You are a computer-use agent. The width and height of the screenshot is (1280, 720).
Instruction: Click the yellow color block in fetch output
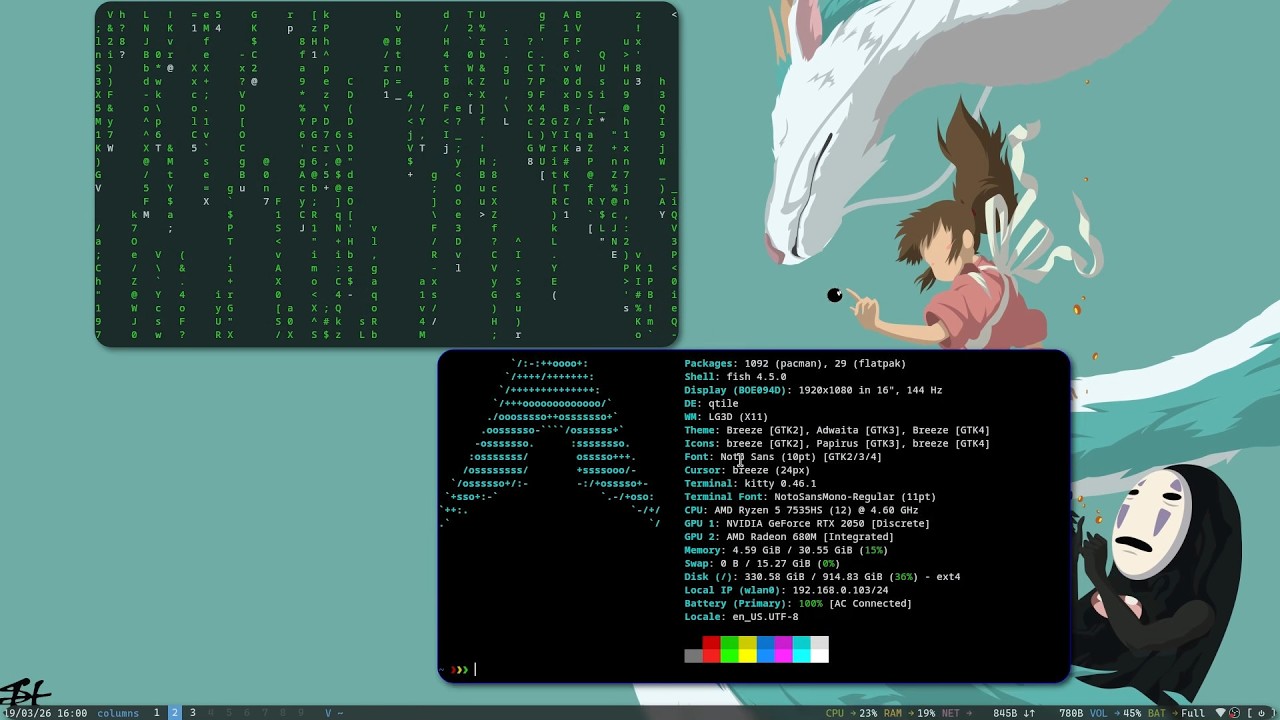click(x=747, y=649)
